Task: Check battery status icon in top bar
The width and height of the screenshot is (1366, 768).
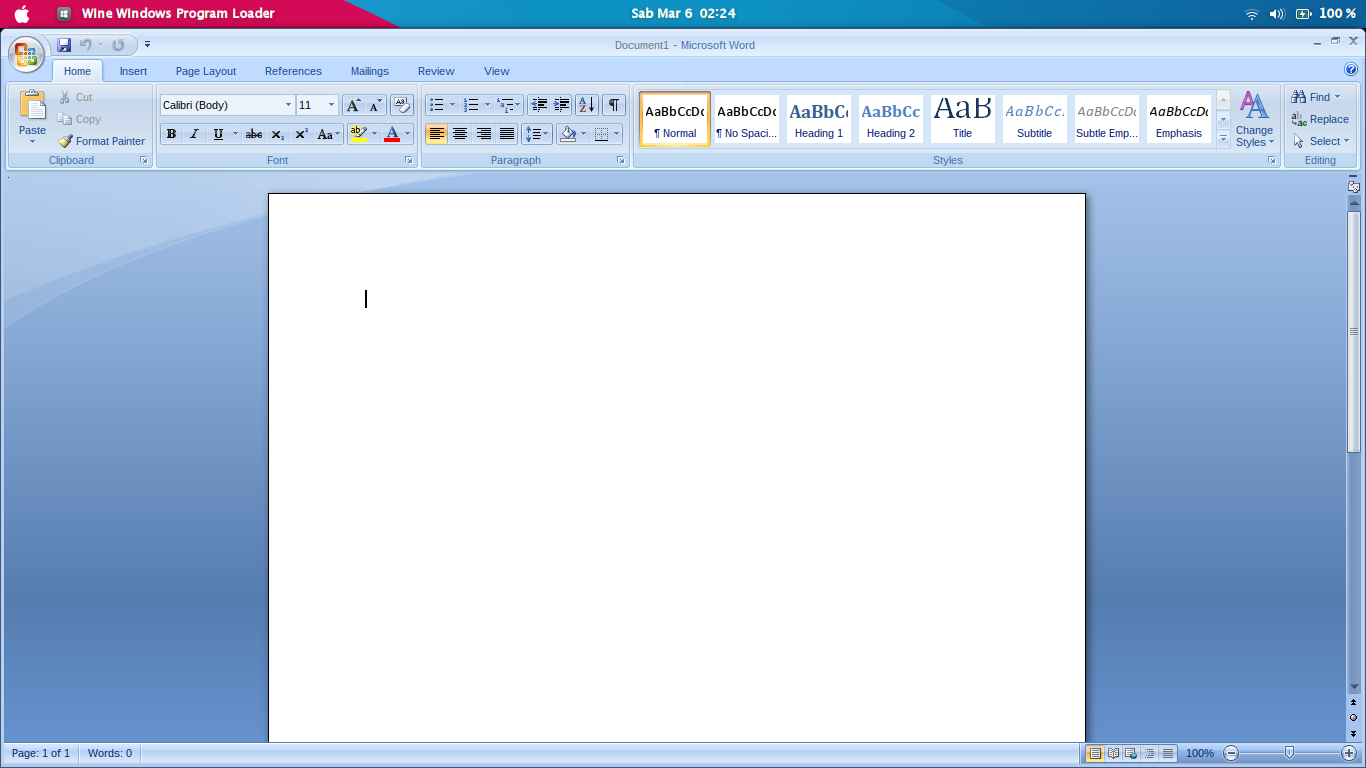Action: (x=1304, y=14)
